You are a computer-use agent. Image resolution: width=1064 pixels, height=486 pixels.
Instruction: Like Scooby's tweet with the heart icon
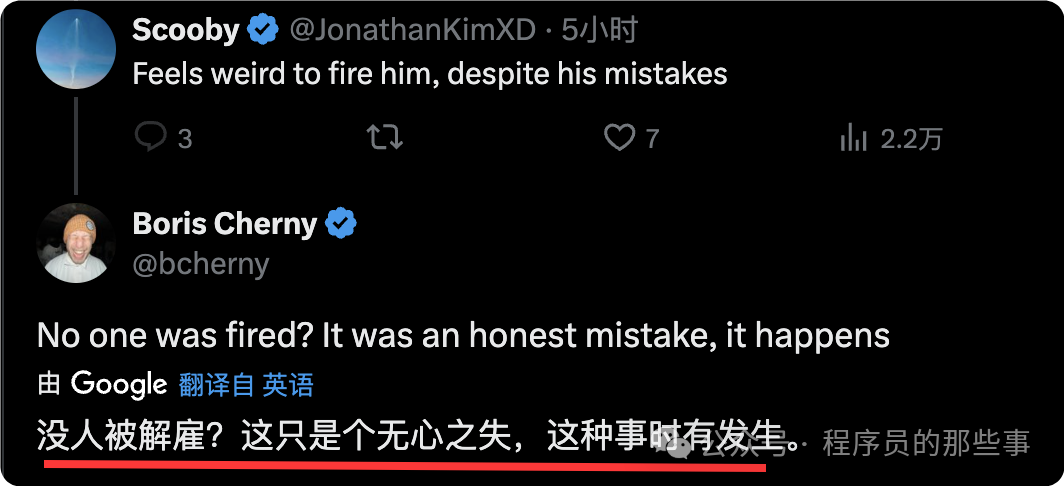[x=620, y=137]
